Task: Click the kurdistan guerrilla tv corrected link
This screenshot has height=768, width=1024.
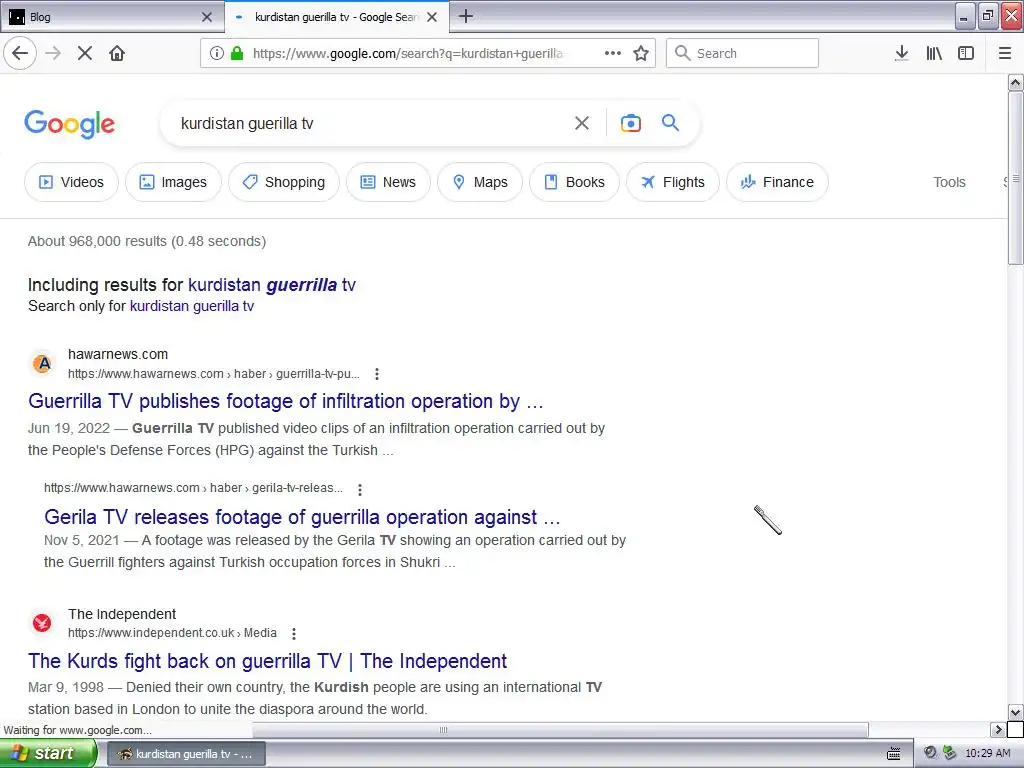Action: [272, 285]
